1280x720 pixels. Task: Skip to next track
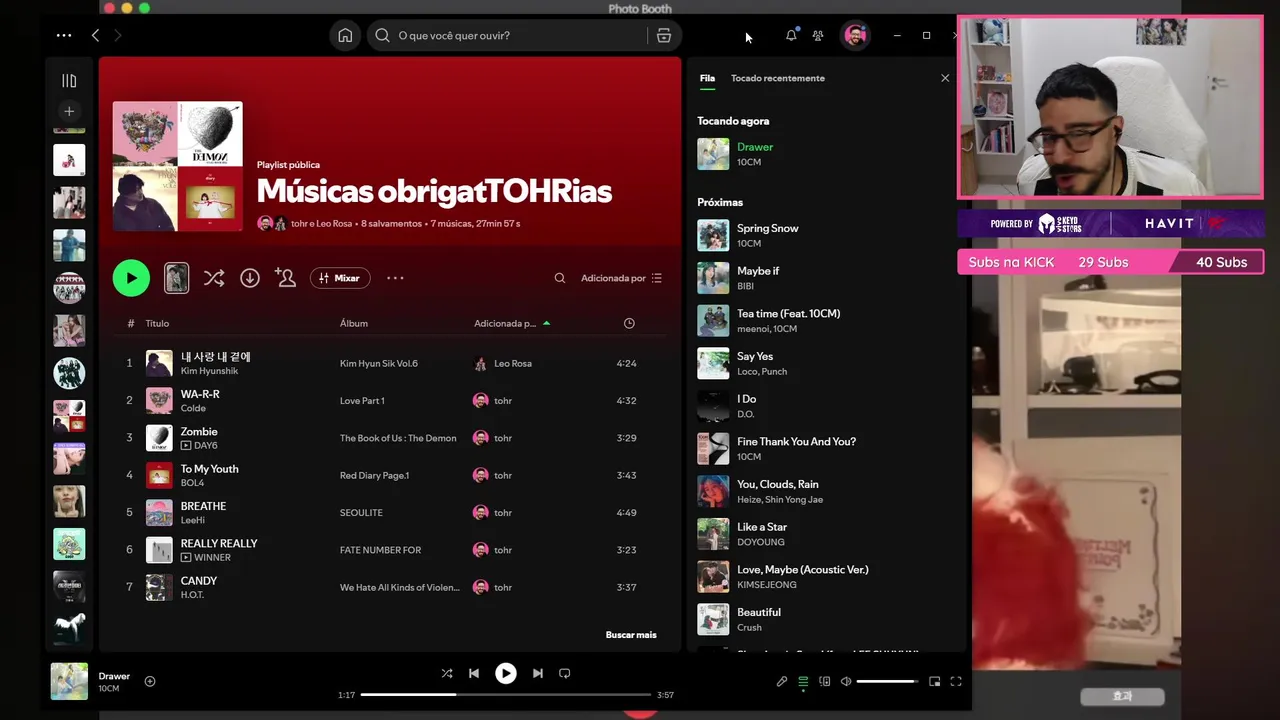pyautogui.click(x=538, y=673)
